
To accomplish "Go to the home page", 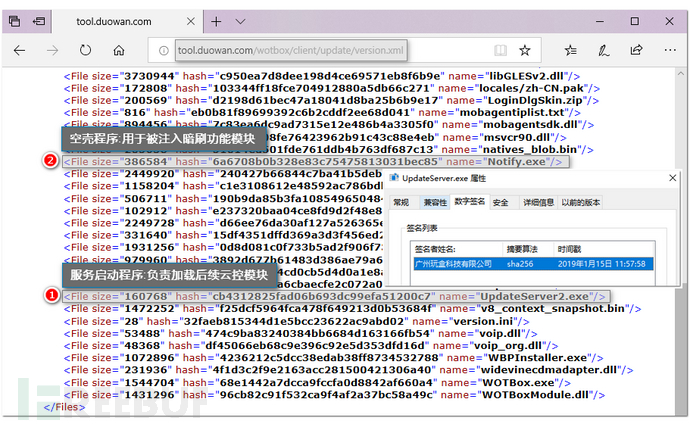I will (x=119, y=51).
